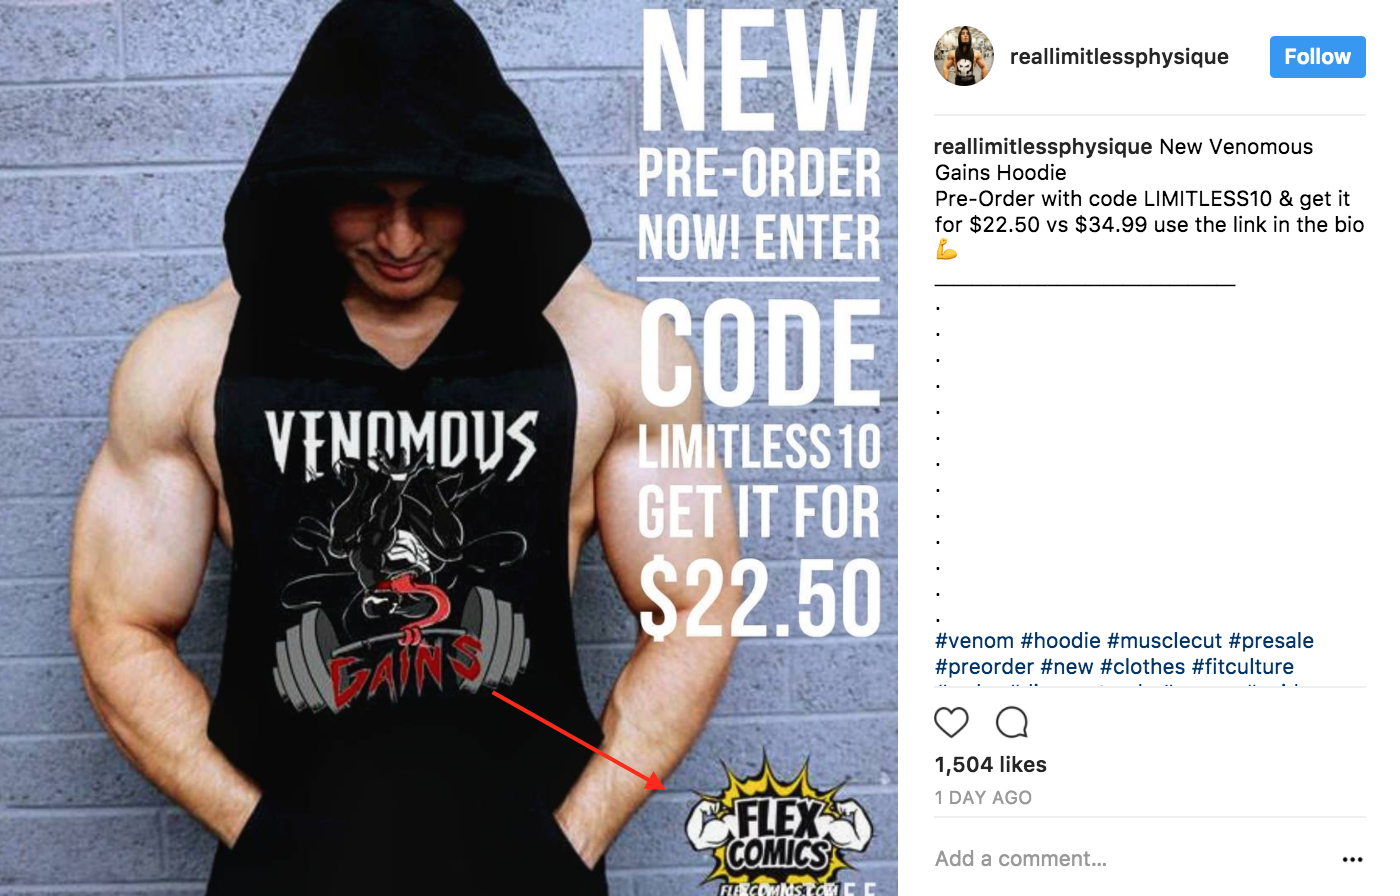Open the #musclecut hashtag
The image size is (1400, 896).
click(1164, 641)
